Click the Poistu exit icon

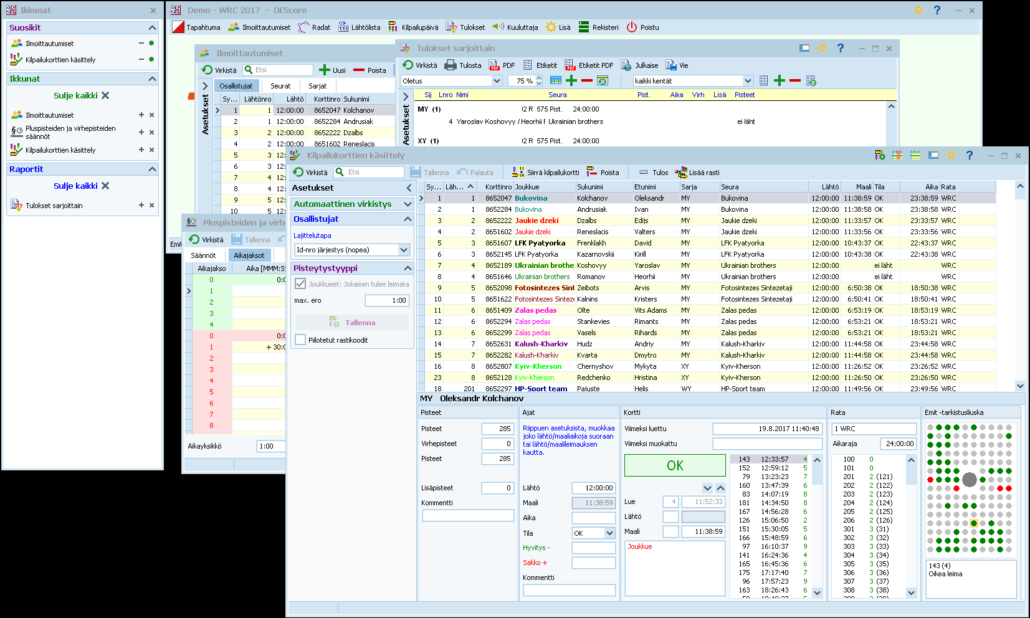pyautogui.click(x=632, y=28)
